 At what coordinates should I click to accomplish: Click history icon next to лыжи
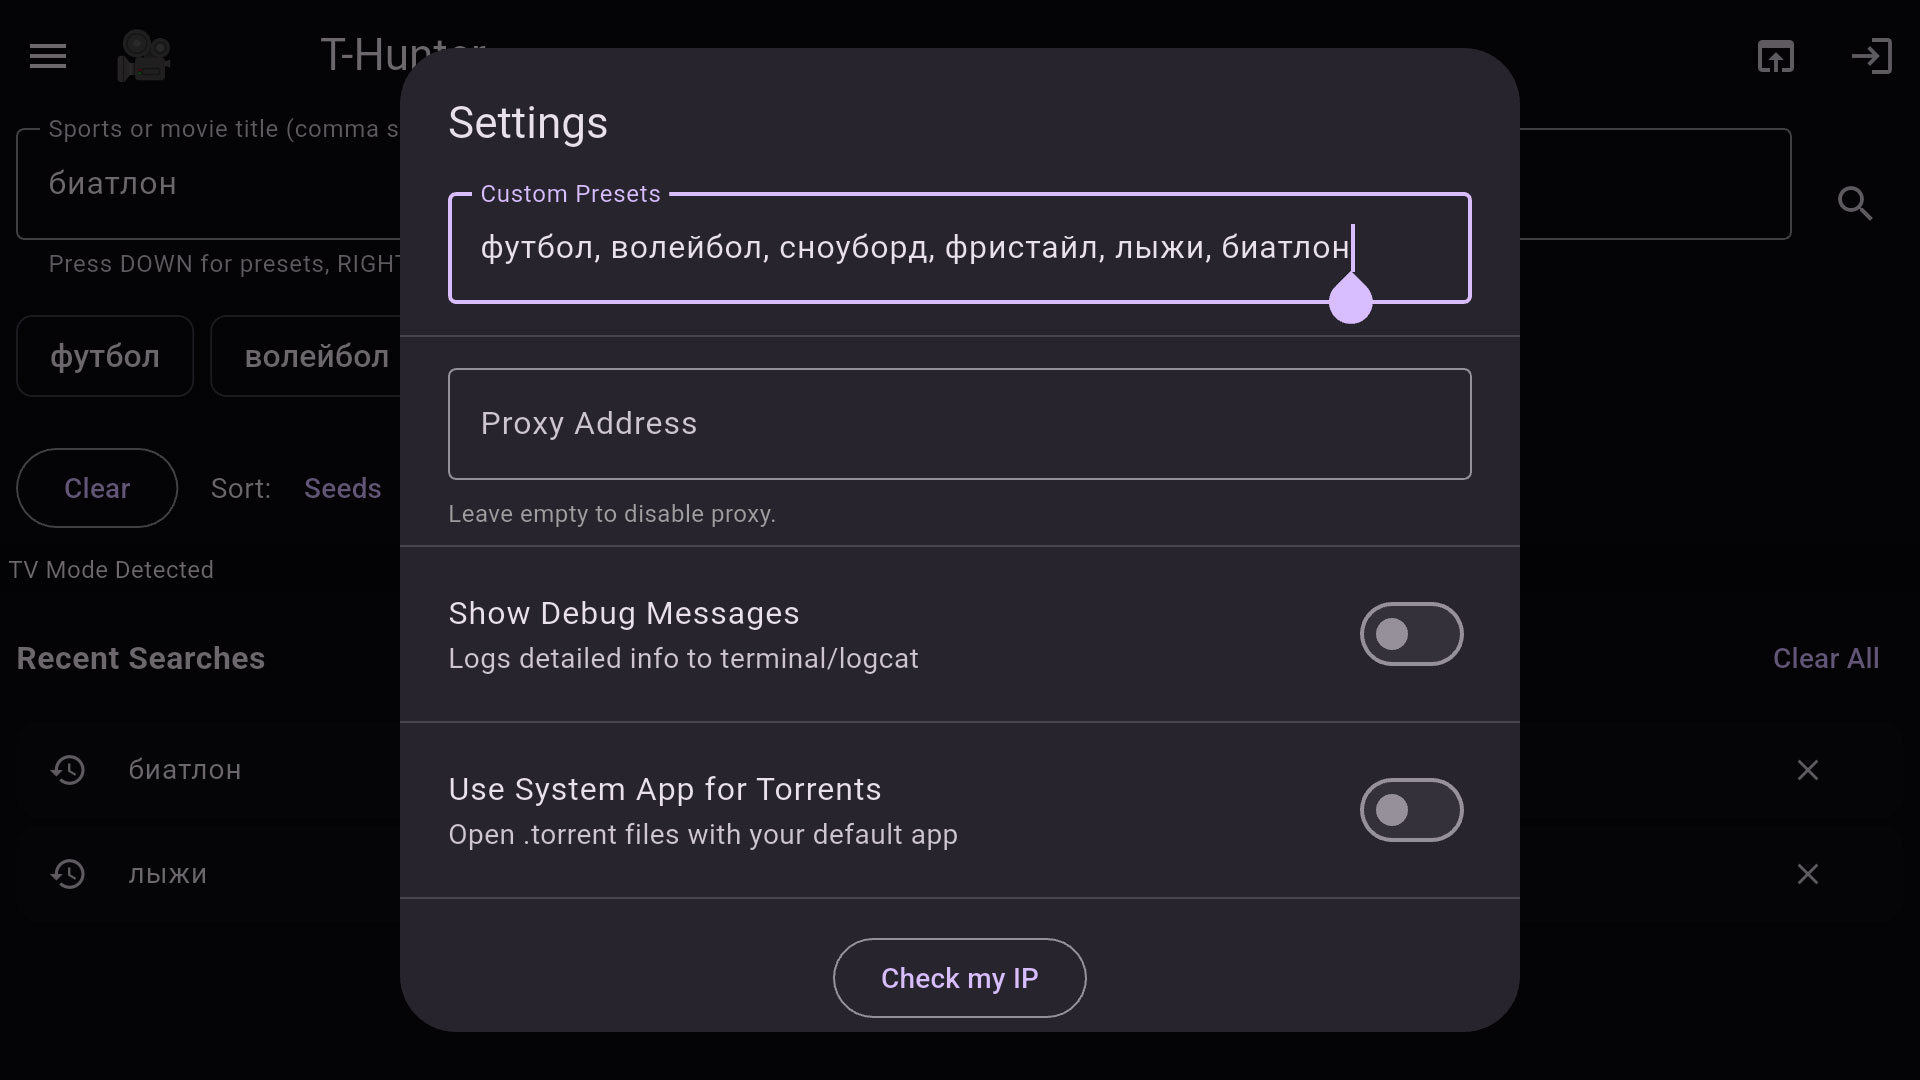[x=68, y=874]
